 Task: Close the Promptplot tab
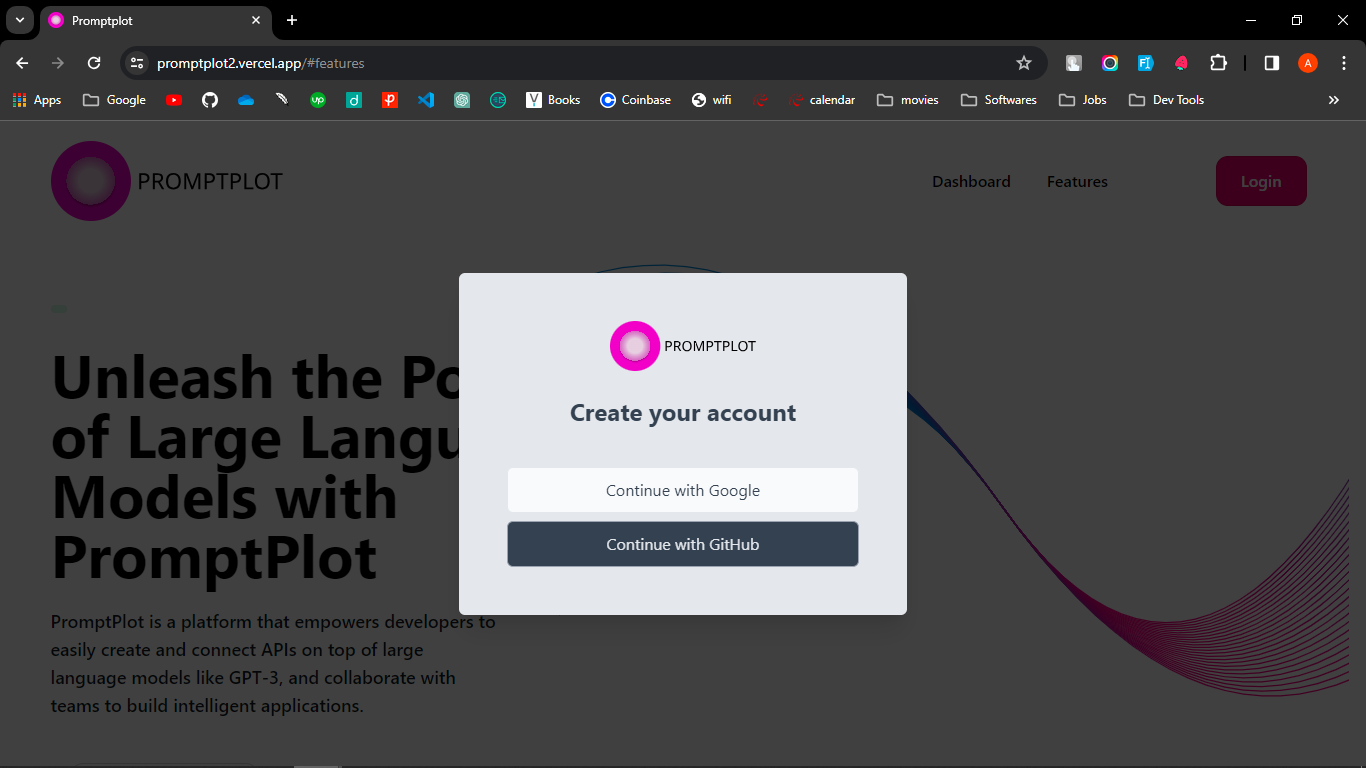click(x=256, y=20)
